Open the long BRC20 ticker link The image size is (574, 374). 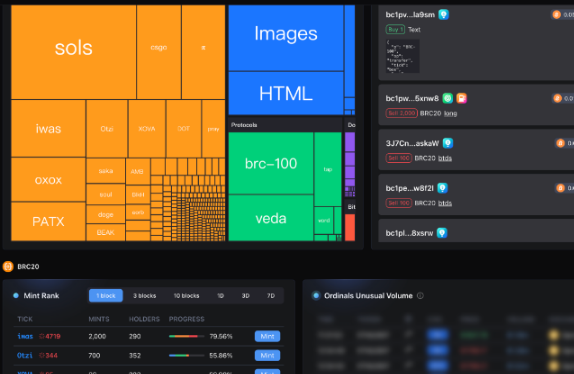pyautogui.click(x=451, y=113)
